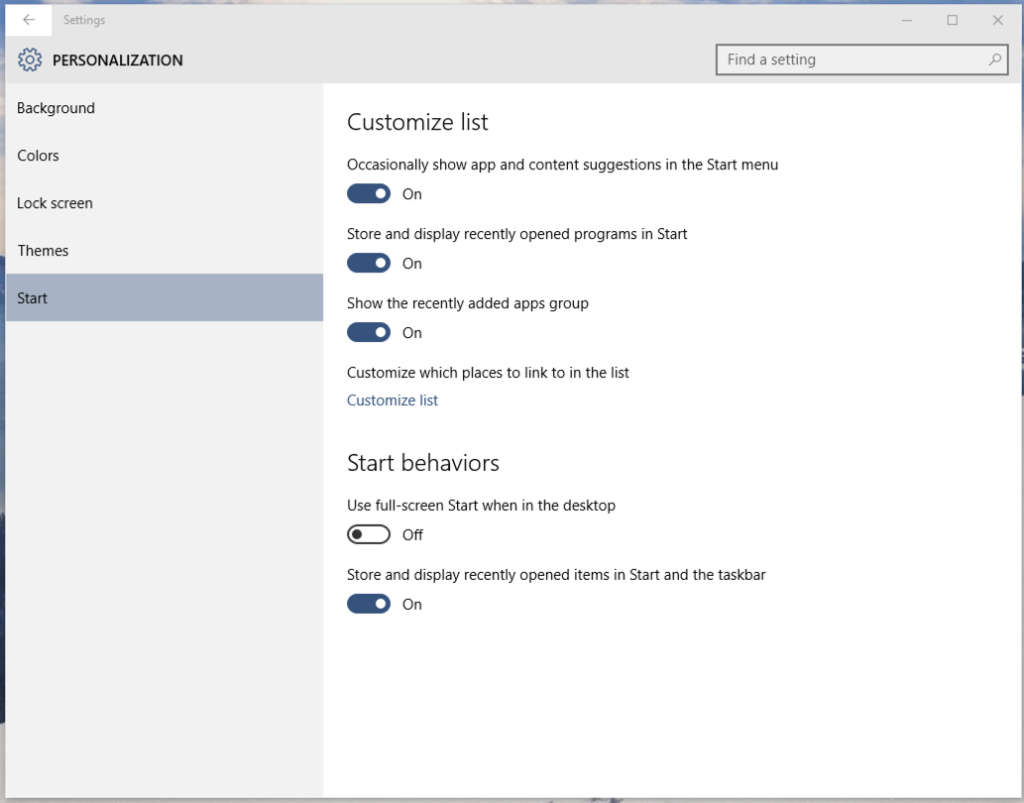This screenshot has height=803, width=1024.
Task: Go to Lock screen settings
Action: (x=55, y=203)
